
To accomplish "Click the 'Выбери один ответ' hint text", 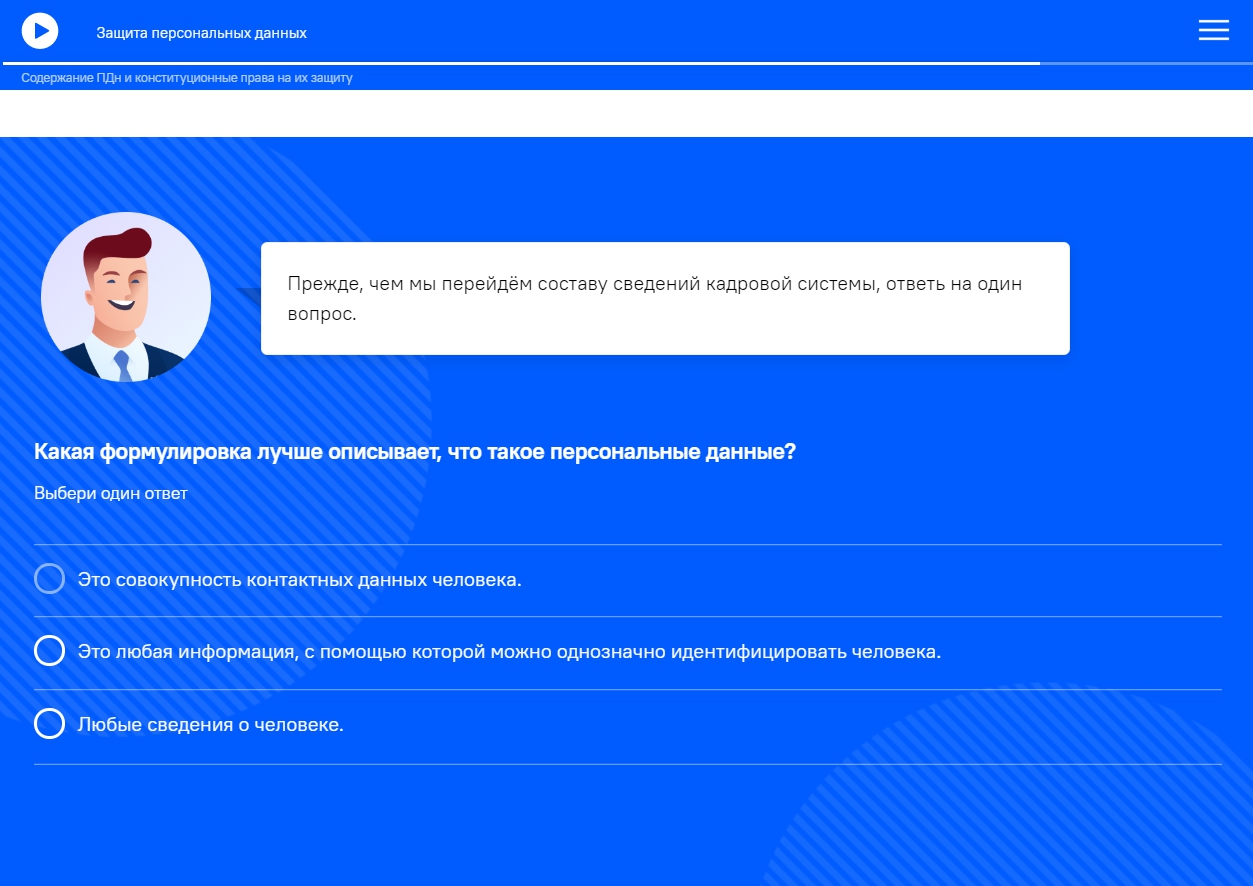I will coord(111,494).
